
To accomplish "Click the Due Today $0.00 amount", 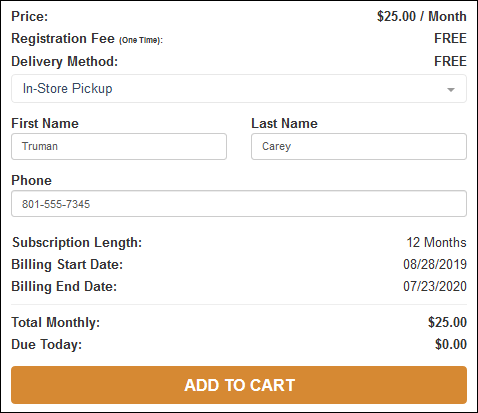I will (x=451, y=344).
